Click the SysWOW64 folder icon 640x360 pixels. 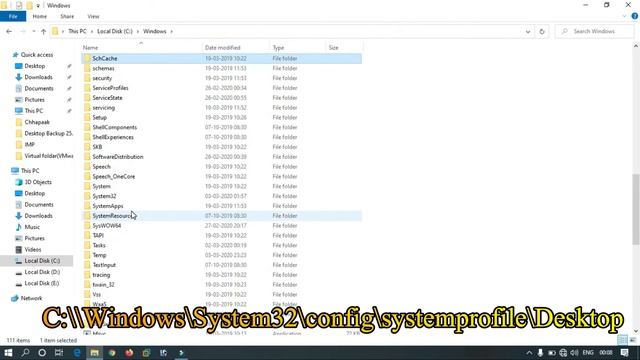point(87,226)
